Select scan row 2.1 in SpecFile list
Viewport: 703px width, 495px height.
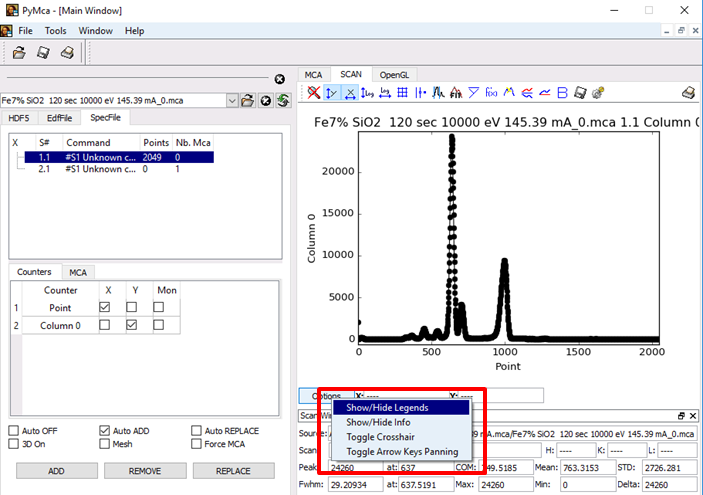pyautogui.click(x=119, y=169)
